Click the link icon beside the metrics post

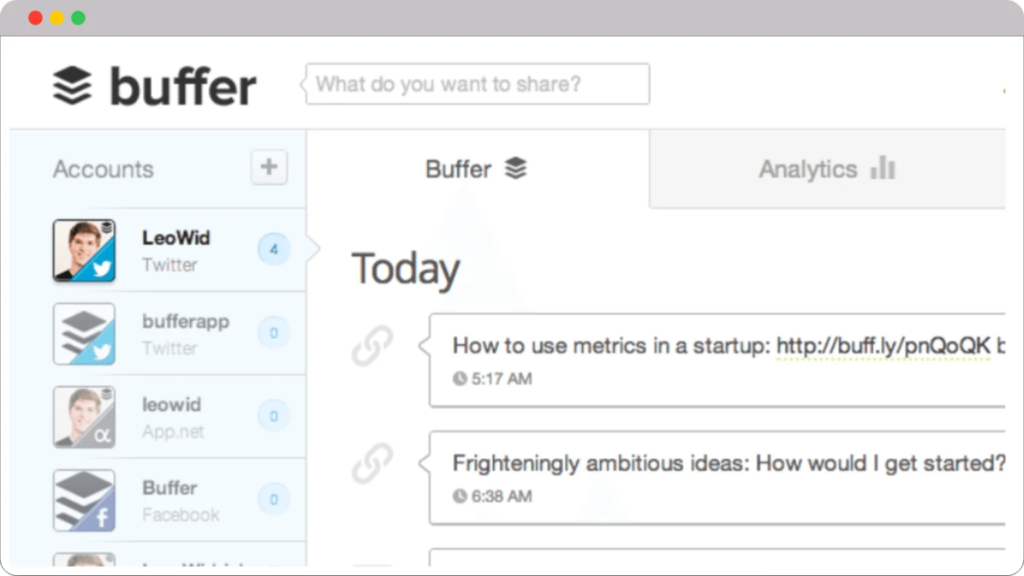click(x=372, y=345)
